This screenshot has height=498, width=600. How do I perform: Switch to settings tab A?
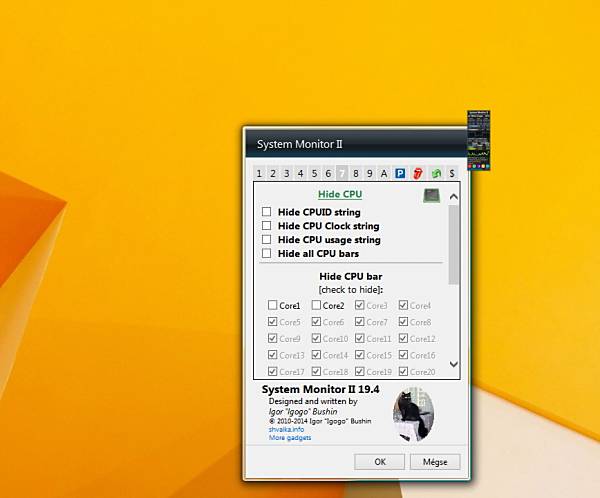pyautogui.click(x=384, y=173)
